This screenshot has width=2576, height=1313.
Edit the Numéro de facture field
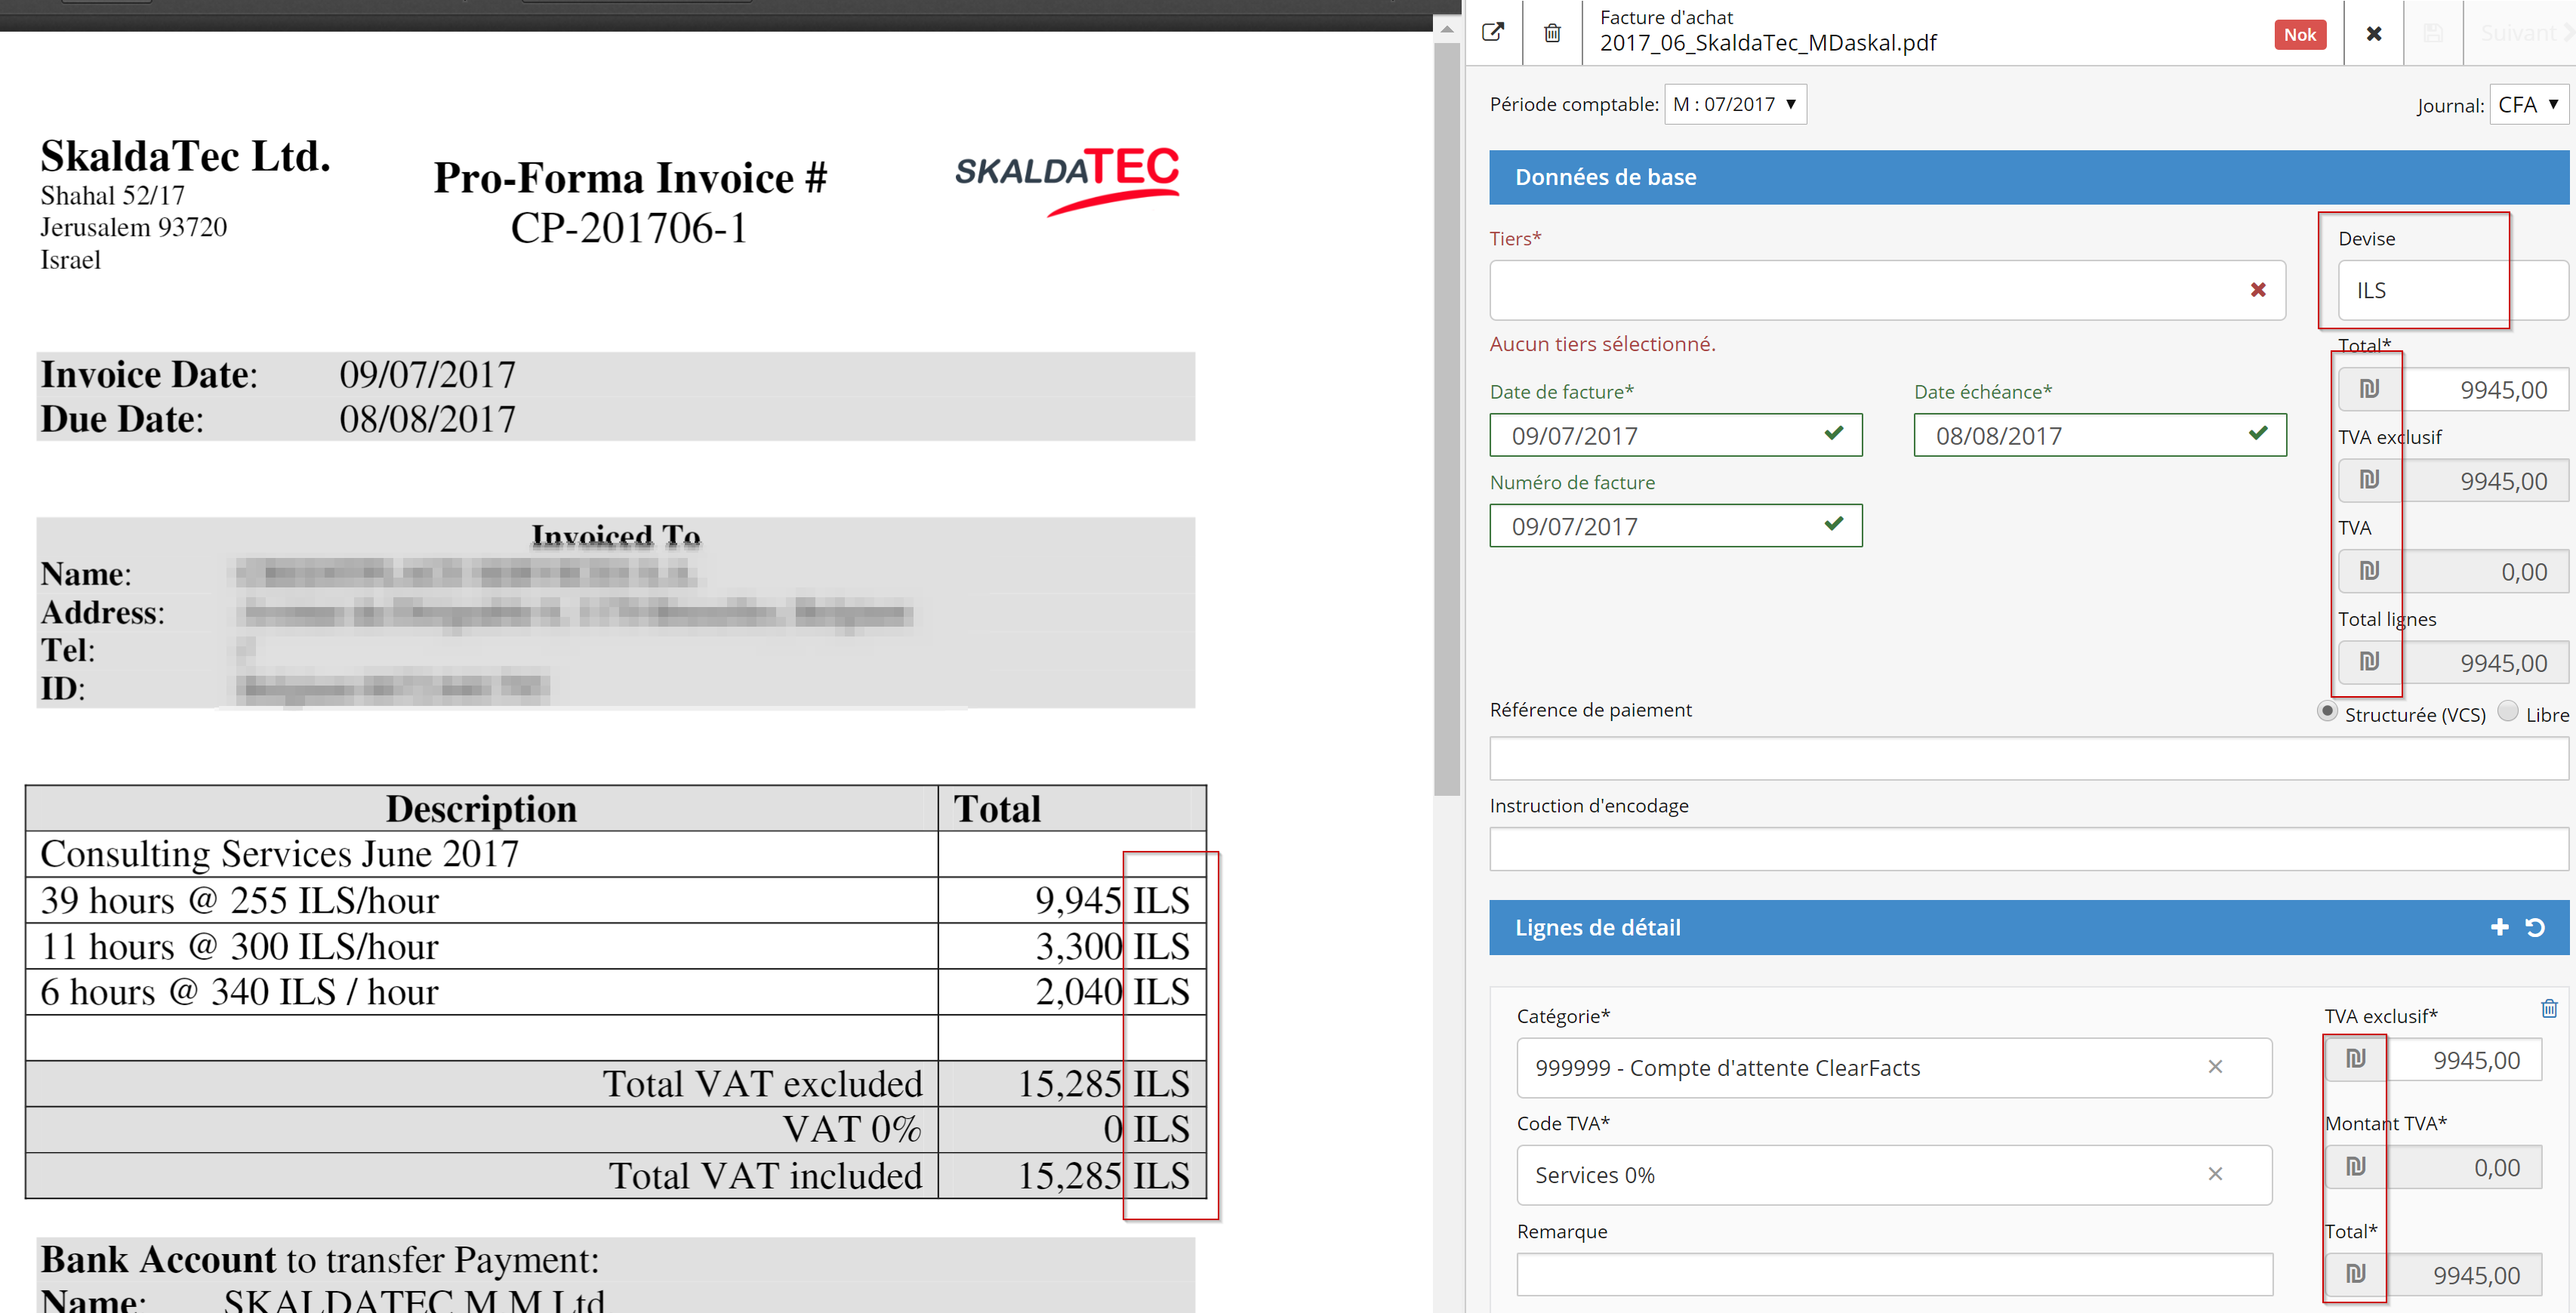(1675, 526)
